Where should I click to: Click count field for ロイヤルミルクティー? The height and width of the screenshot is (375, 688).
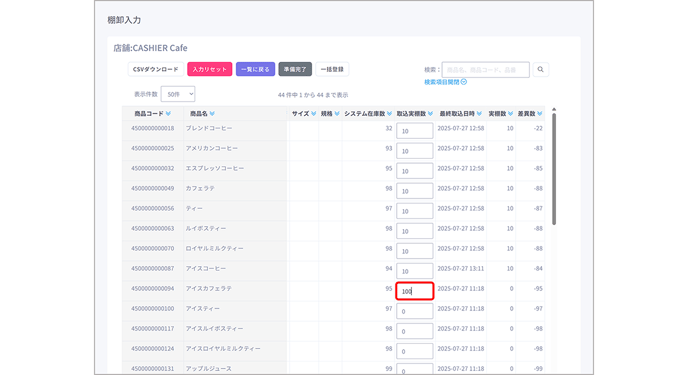(415, 251)
